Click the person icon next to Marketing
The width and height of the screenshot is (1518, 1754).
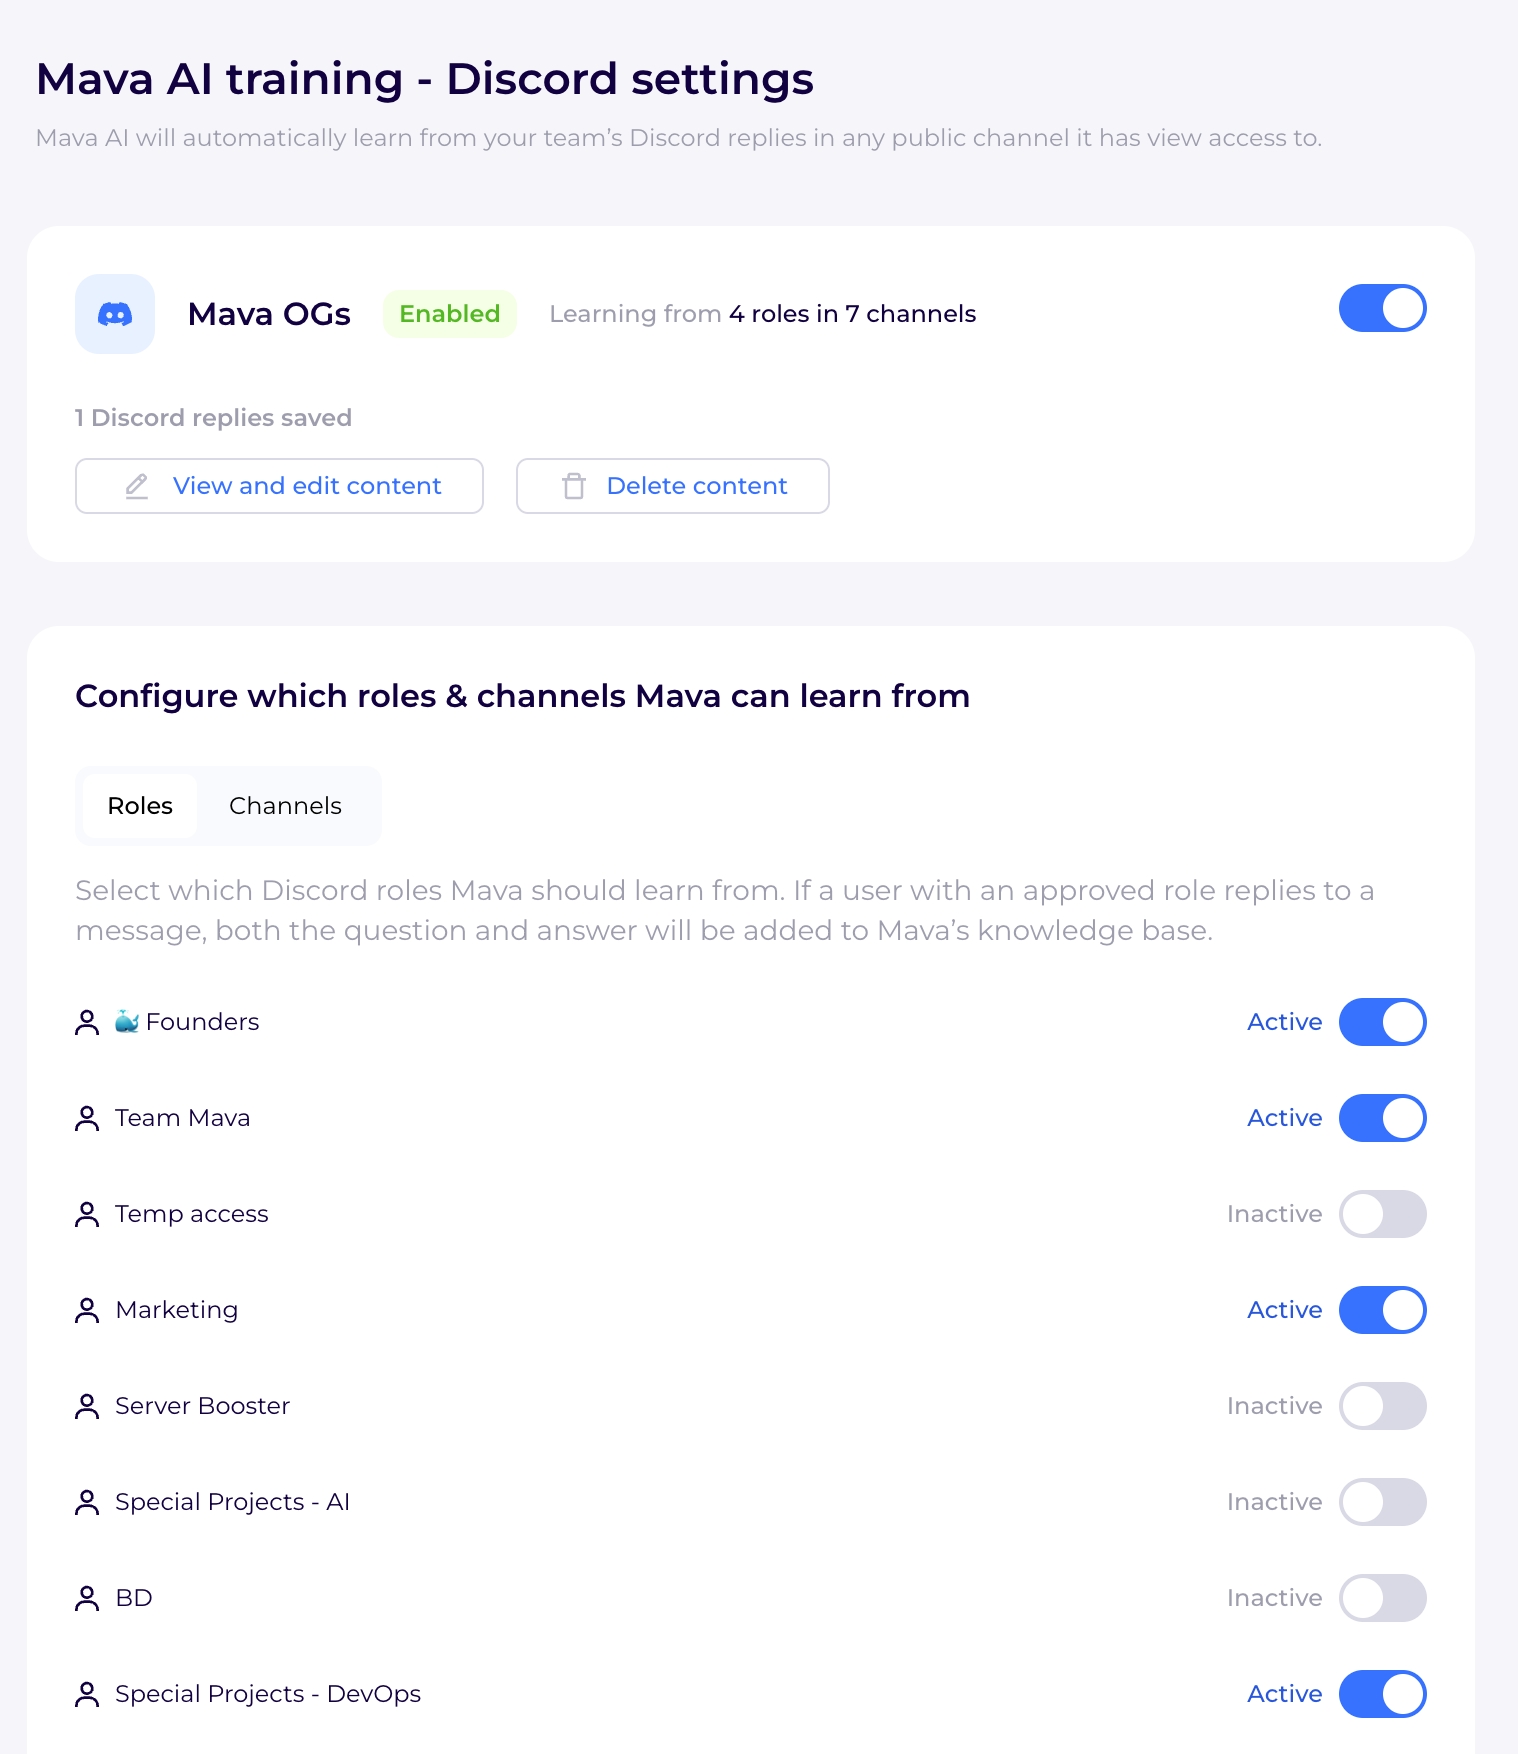click(87, 1310)
